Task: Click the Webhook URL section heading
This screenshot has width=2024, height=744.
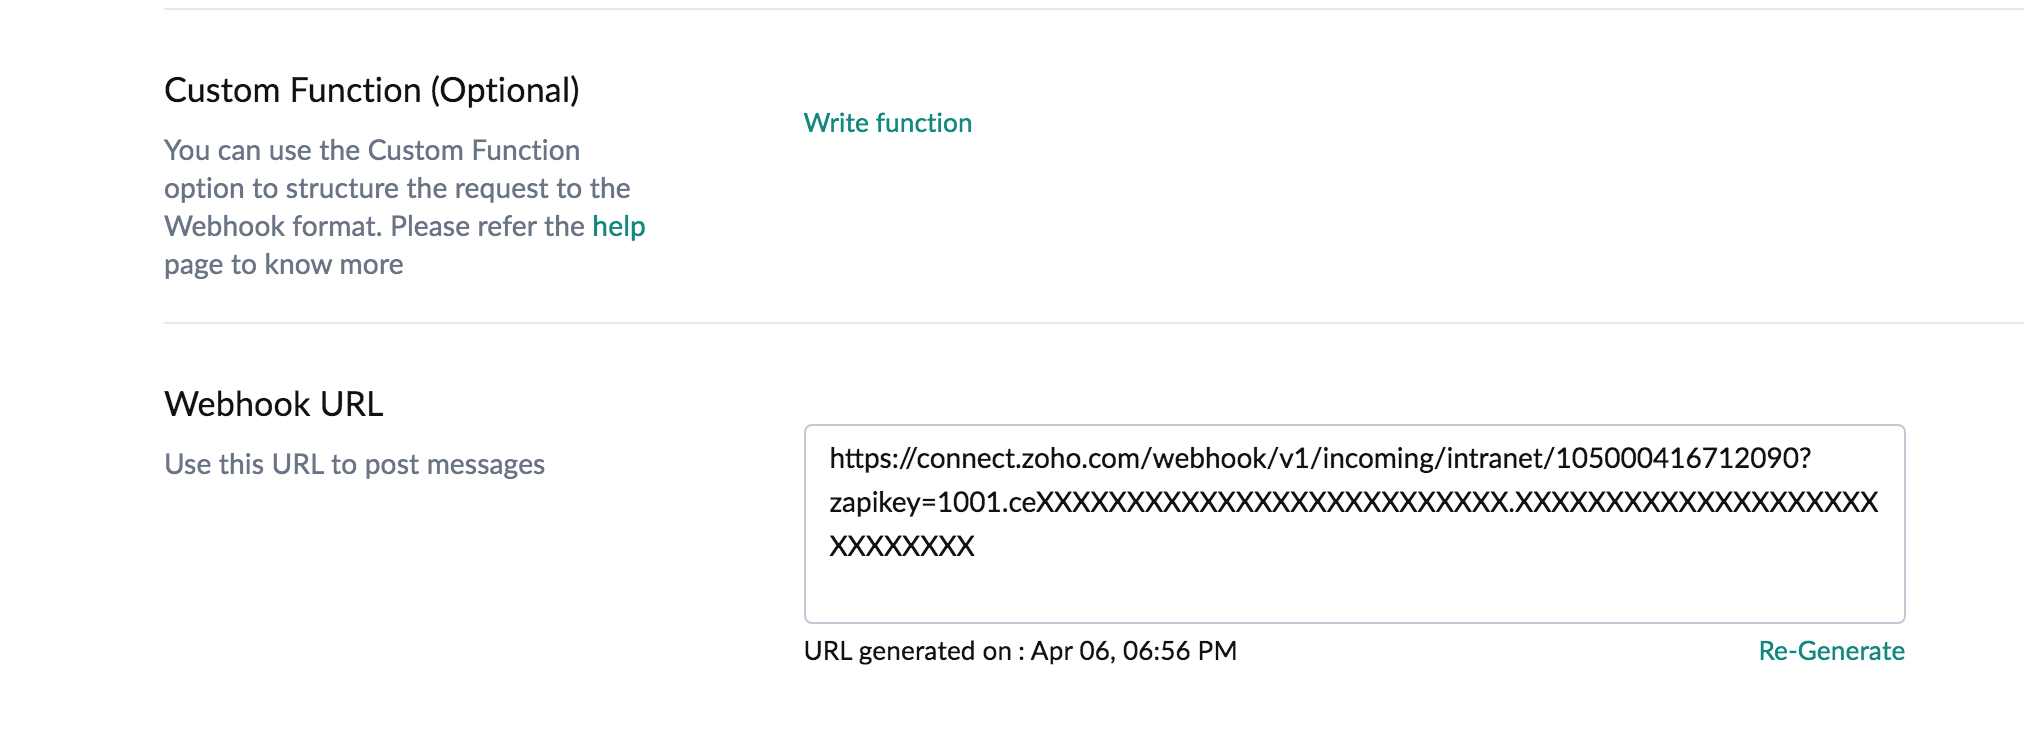Action: click(x=273, y=405)
